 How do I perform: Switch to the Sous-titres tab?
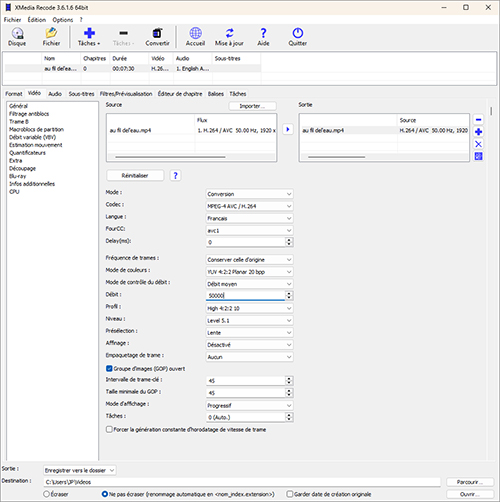[x=81, y=94]
